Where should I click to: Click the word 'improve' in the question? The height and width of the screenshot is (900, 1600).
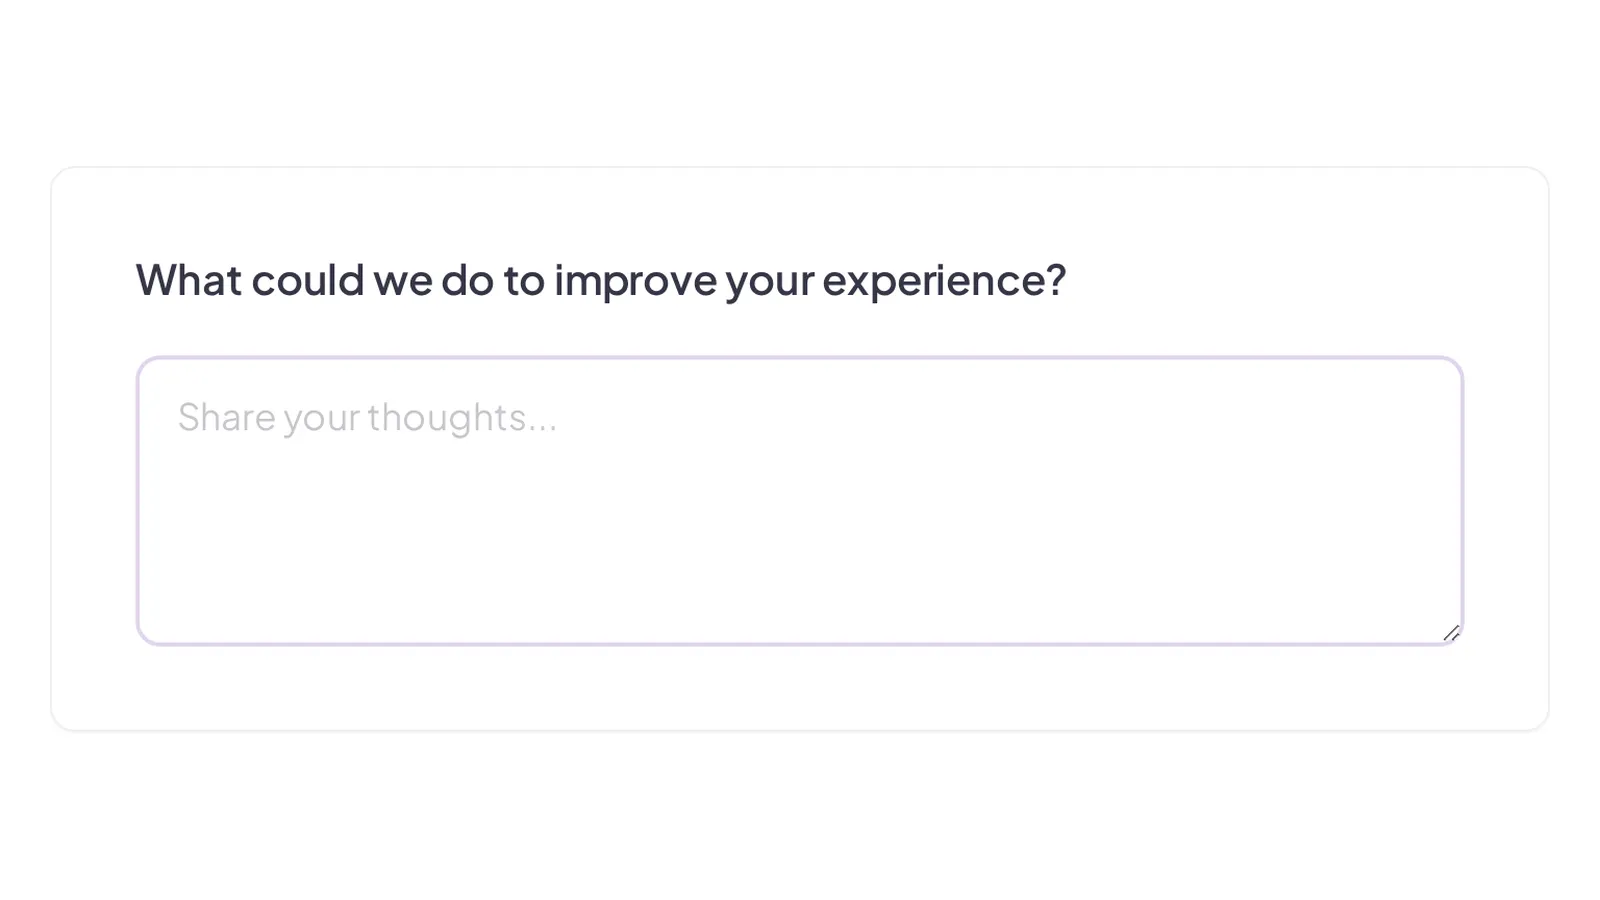coord(635,281)
